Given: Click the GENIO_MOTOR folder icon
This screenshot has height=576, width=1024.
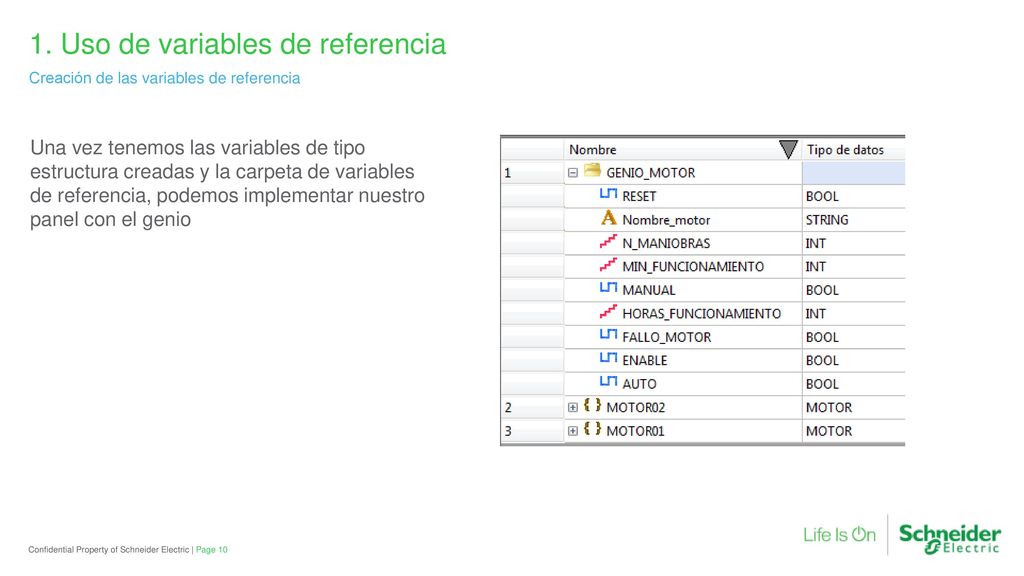Looking at the screenshot, I should tap(592, 170).
